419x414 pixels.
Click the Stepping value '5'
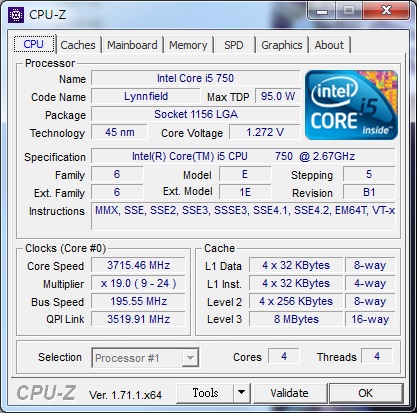pyautogui.click(x=369, y=174)
